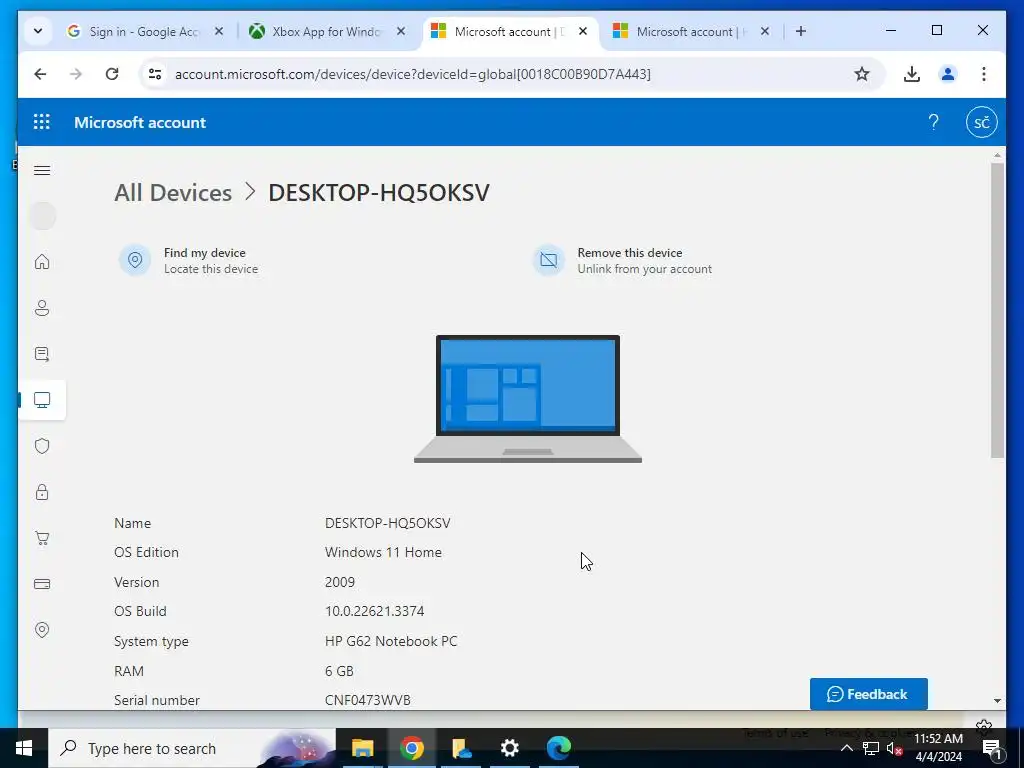This screenshot has height=768, width=1024.
Task: Click the muted volume tray icon
Action: click(x=894, y=748)
